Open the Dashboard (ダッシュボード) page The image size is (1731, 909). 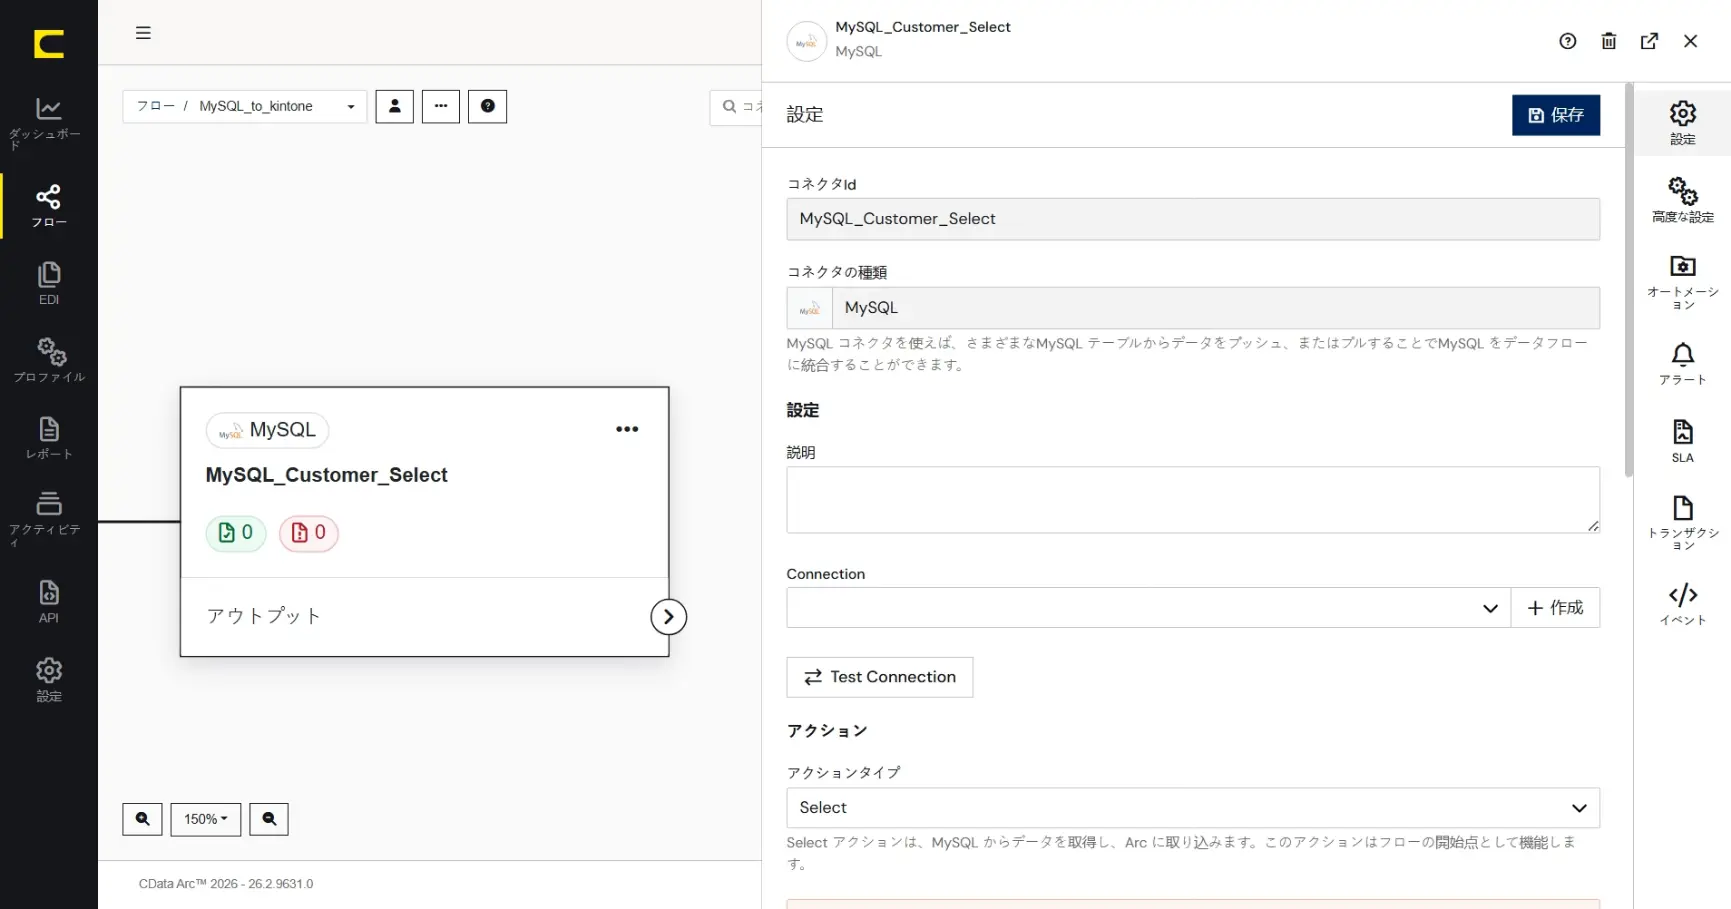pos(48,123)
